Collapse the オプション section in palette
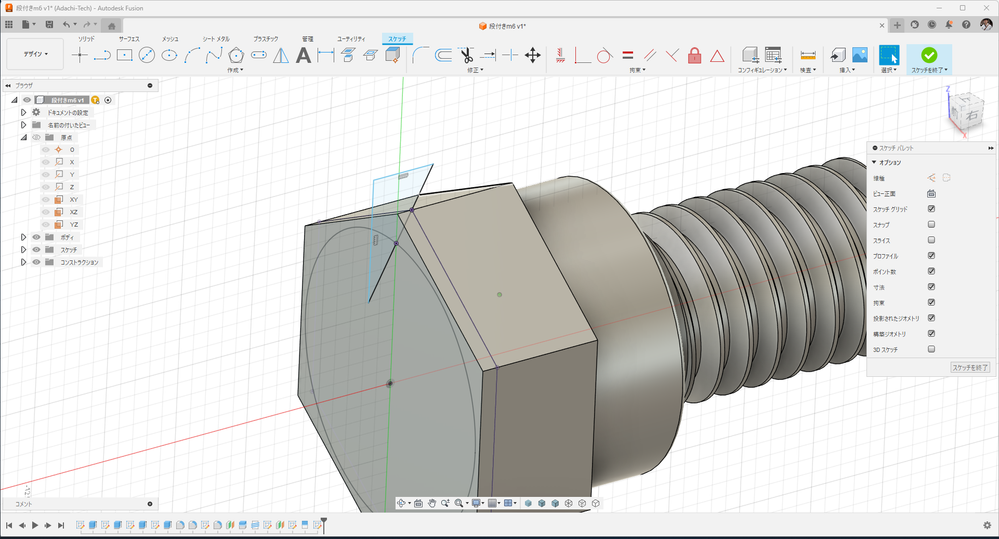999x539 pixels. point(874,162)
